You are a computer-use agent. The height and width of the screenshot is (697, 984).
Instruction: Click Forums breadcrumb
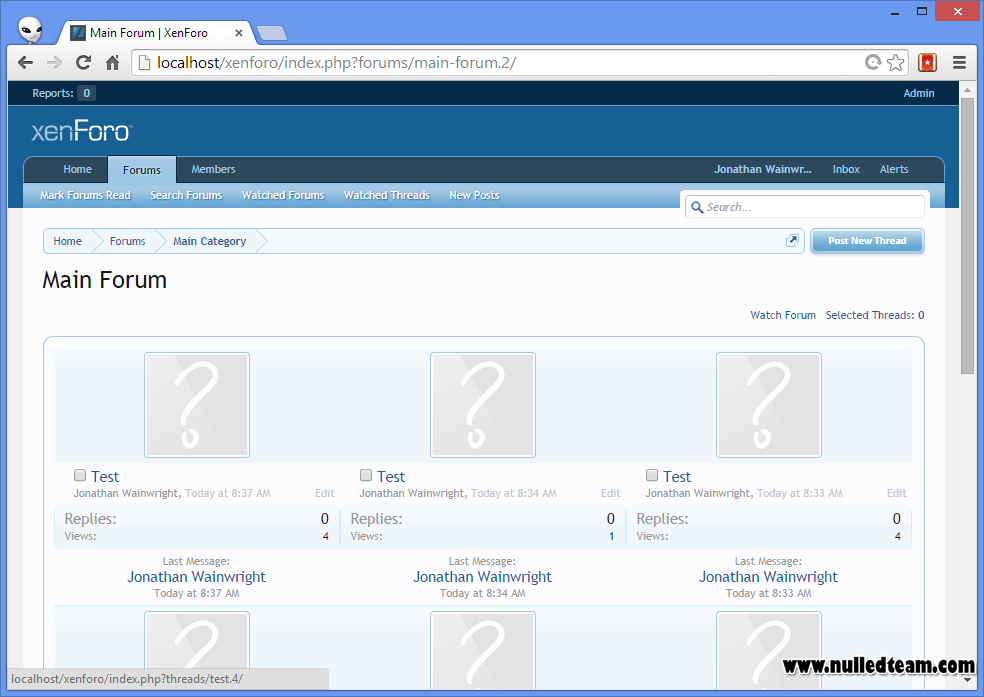pos(127,241)
